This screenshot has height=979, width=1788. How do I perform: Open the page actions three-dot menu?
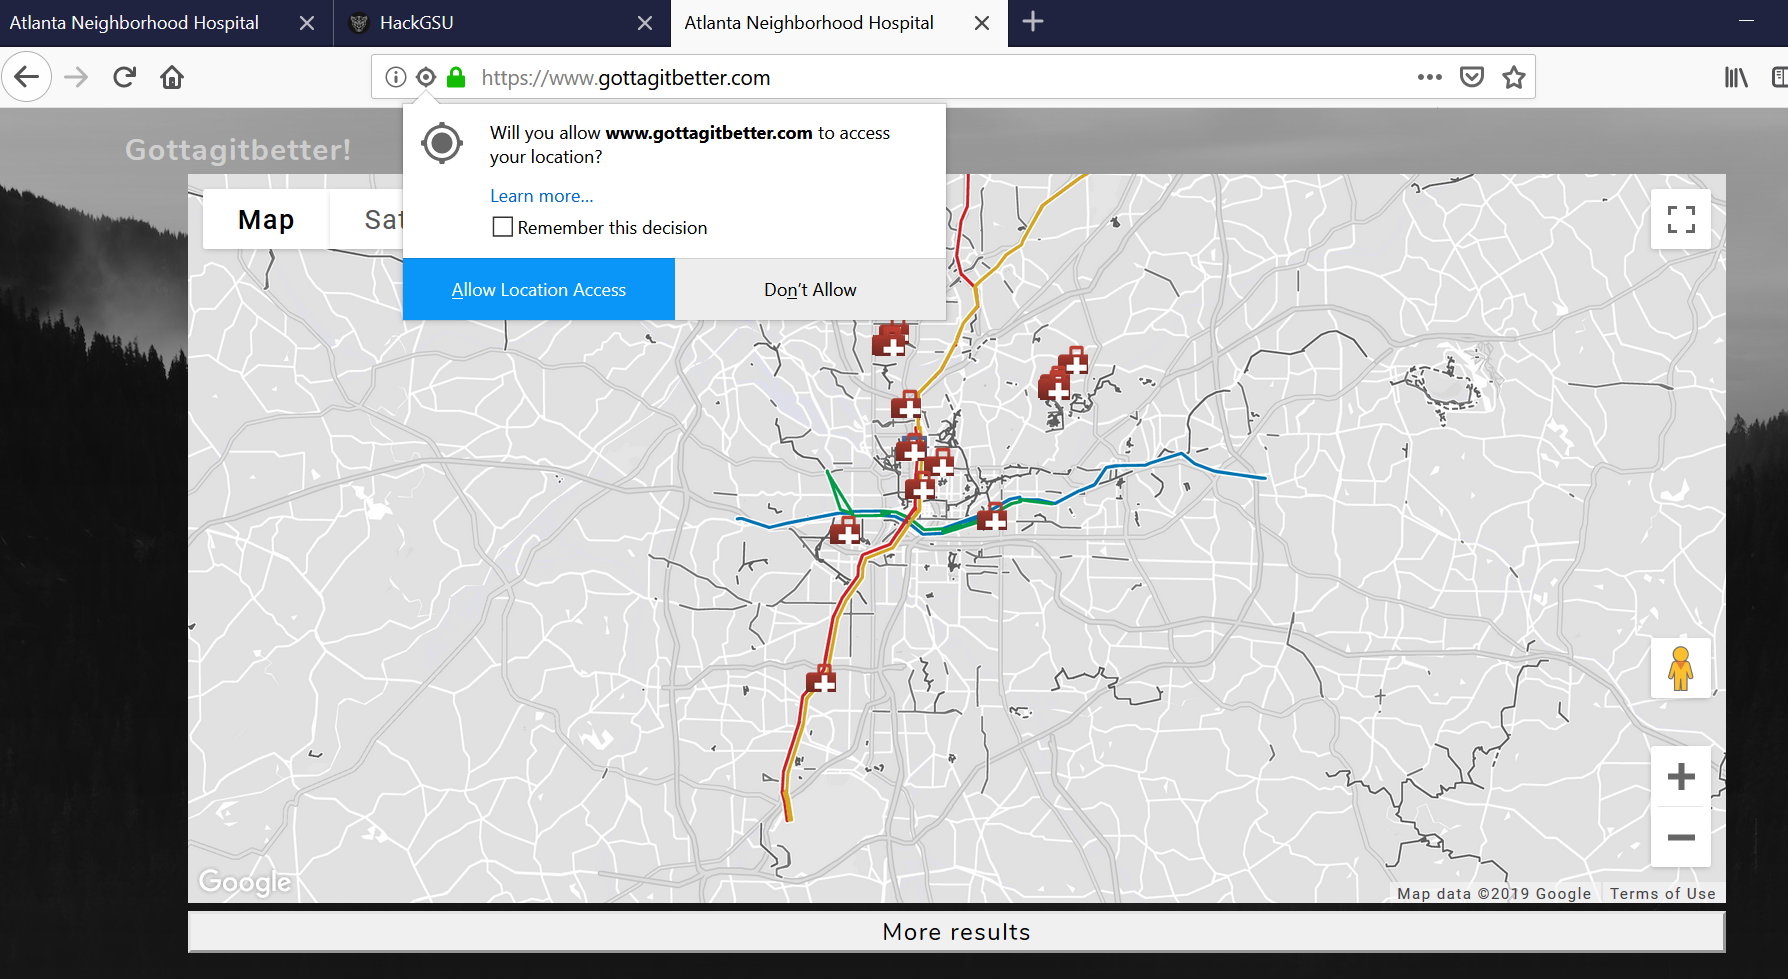tap(1430, 77)
